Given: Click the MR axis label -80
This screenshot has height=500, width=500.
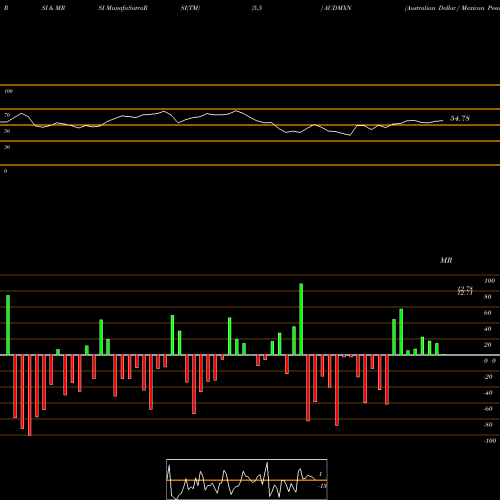Looking at the screenshot, I should pyautogui.click(x=488, y=425).
